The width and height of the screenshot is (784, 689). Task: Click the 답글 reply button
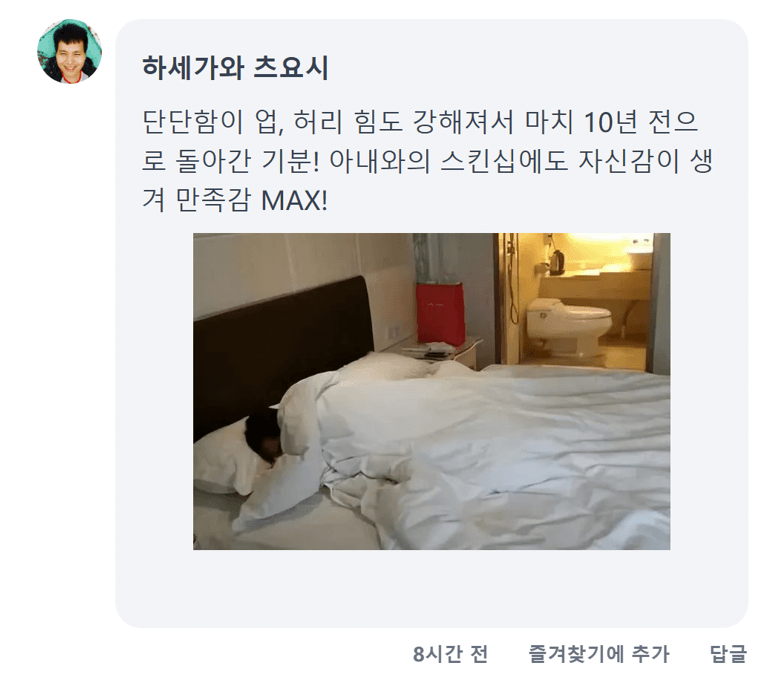point(728,654)
